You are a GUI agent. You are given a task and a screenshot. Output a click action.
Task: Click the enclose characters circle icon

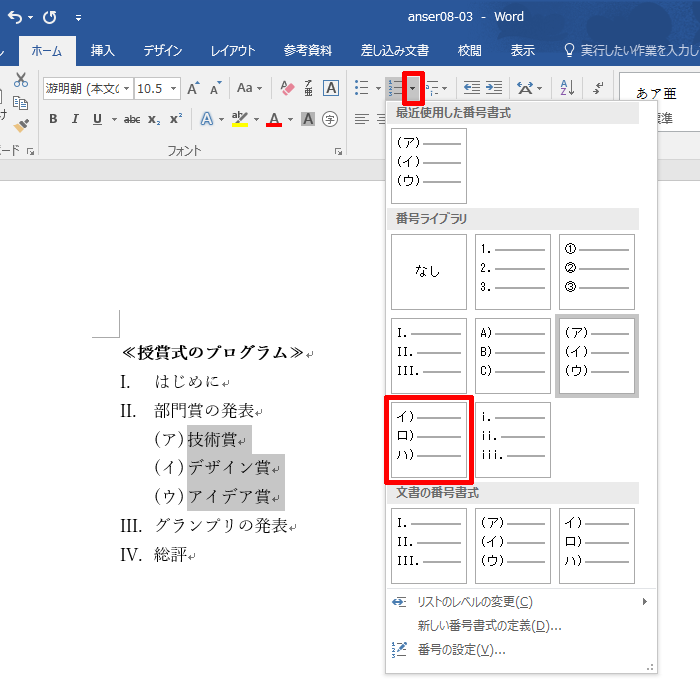(x=329, y=119)
